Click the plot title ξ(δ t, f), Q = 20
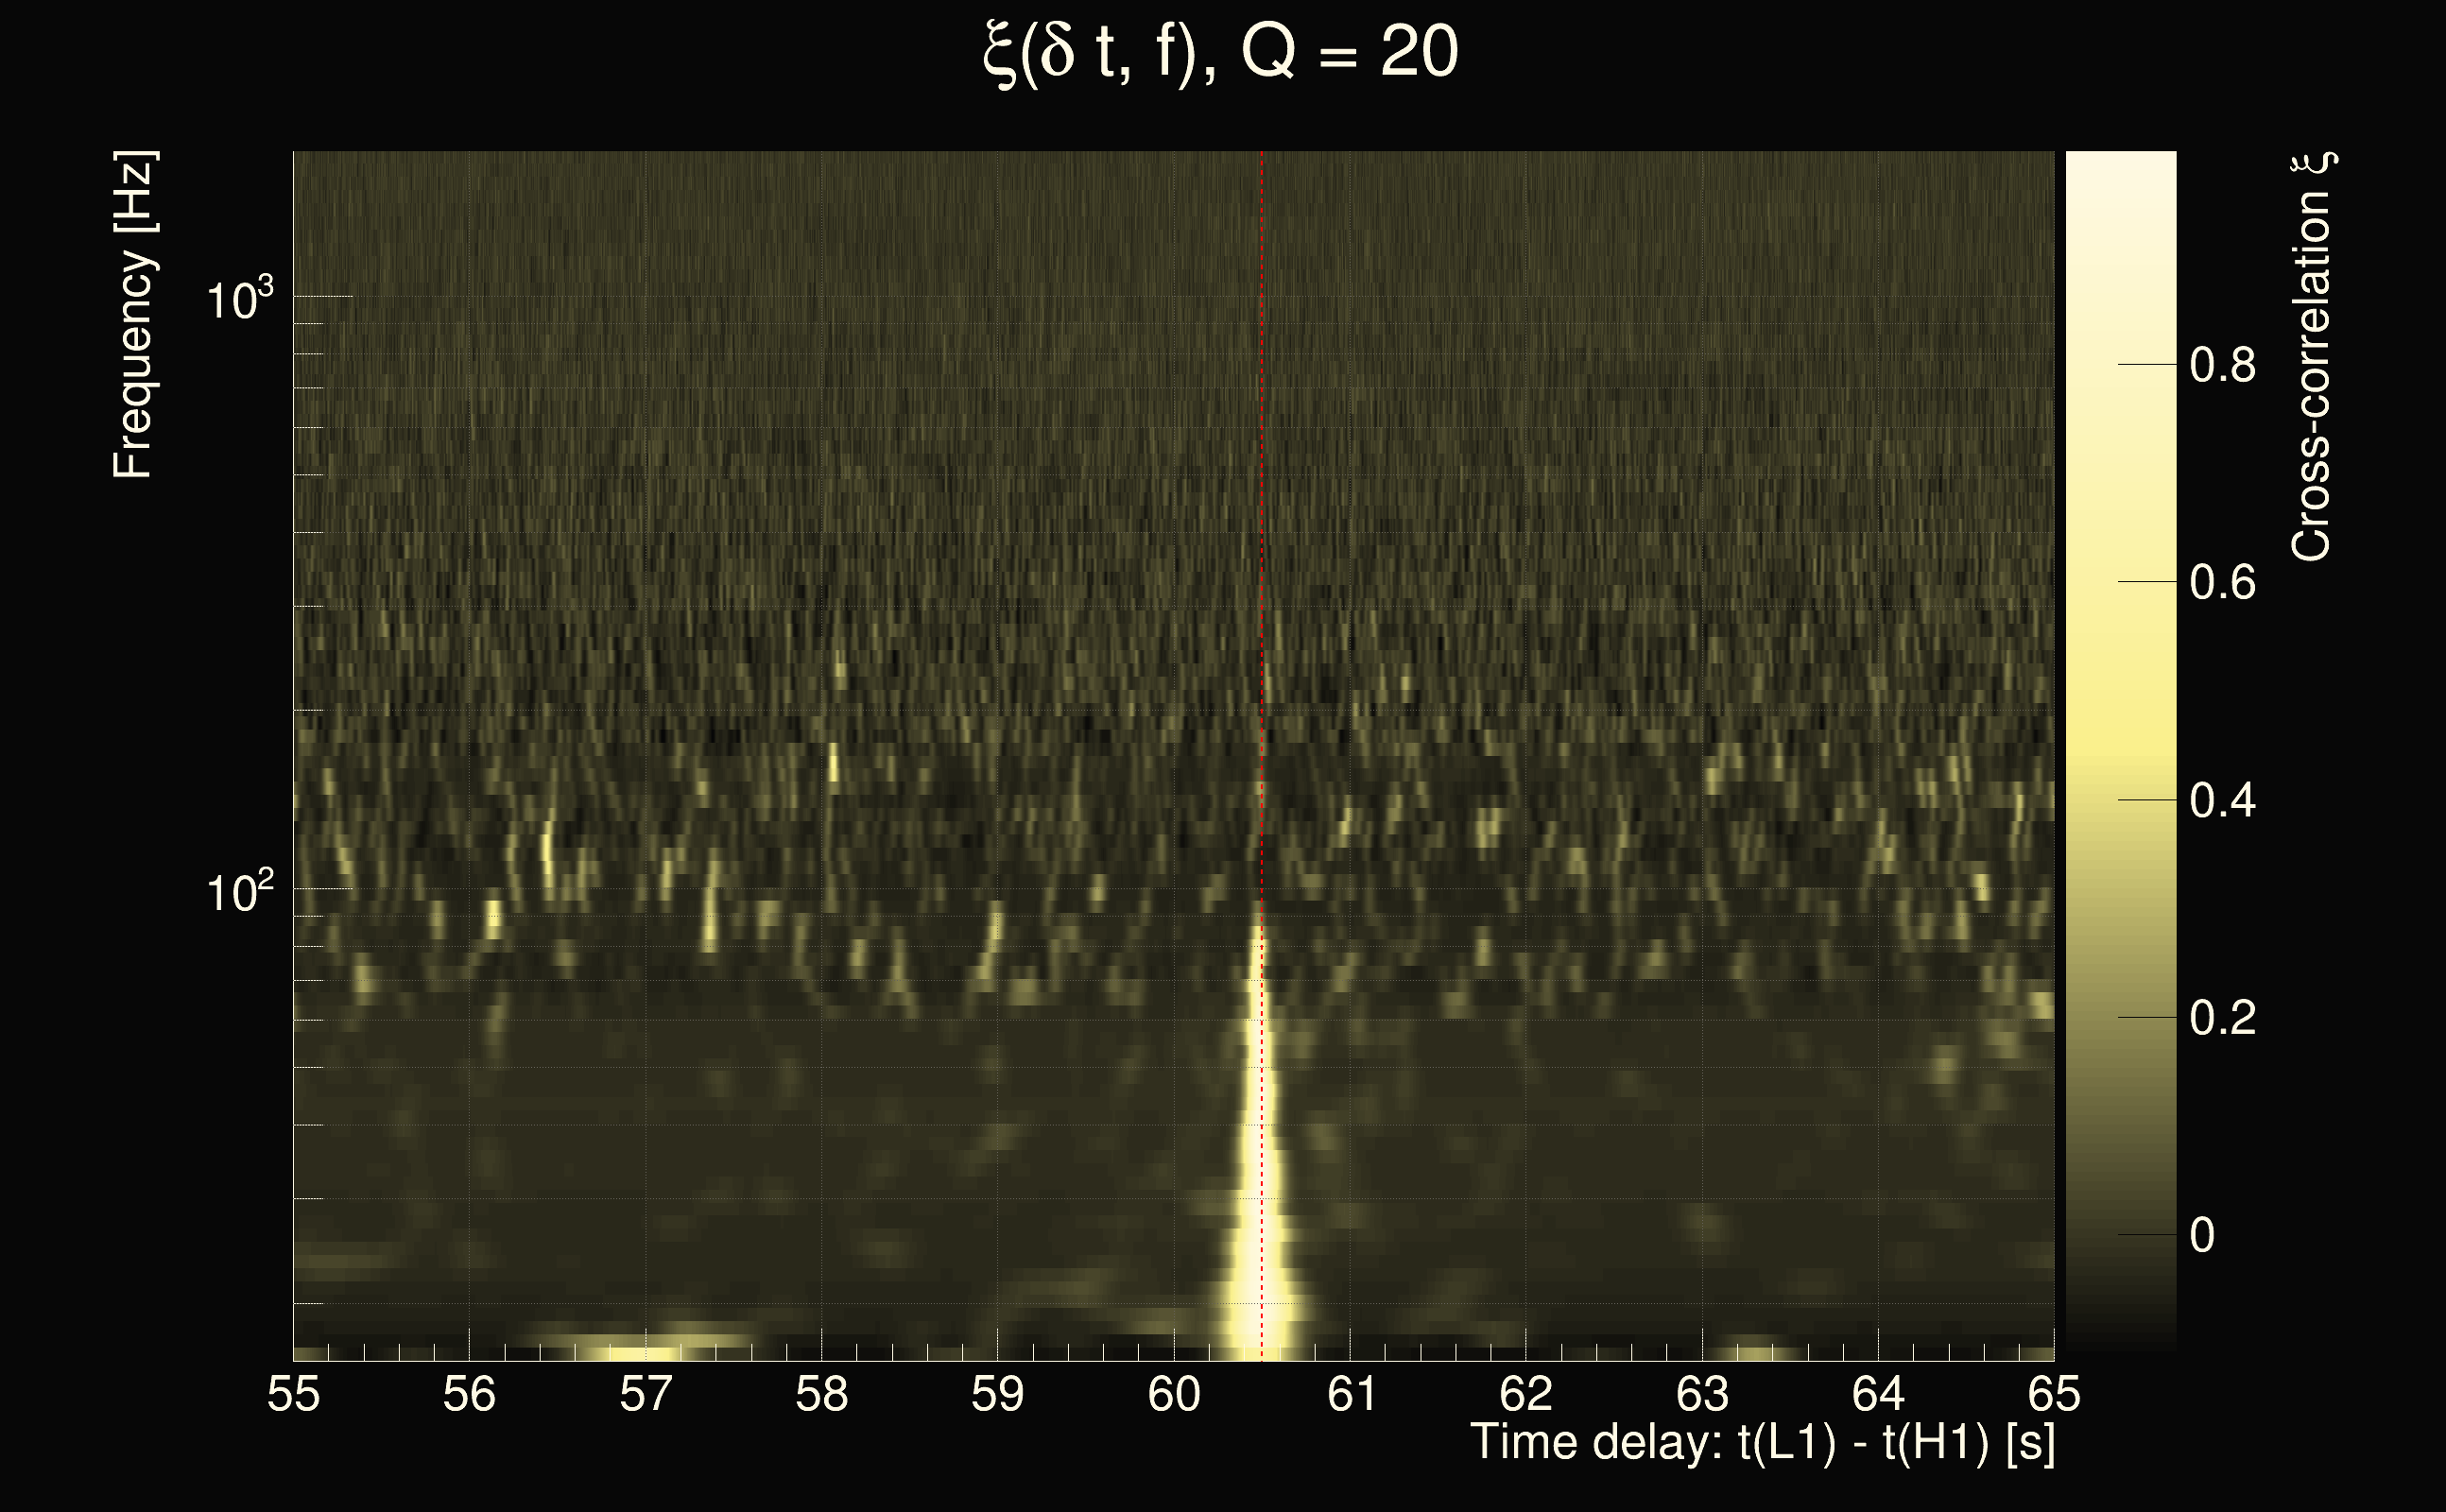The width and height of the screenshot is (2446, 1512). [x=1221, y=52]
